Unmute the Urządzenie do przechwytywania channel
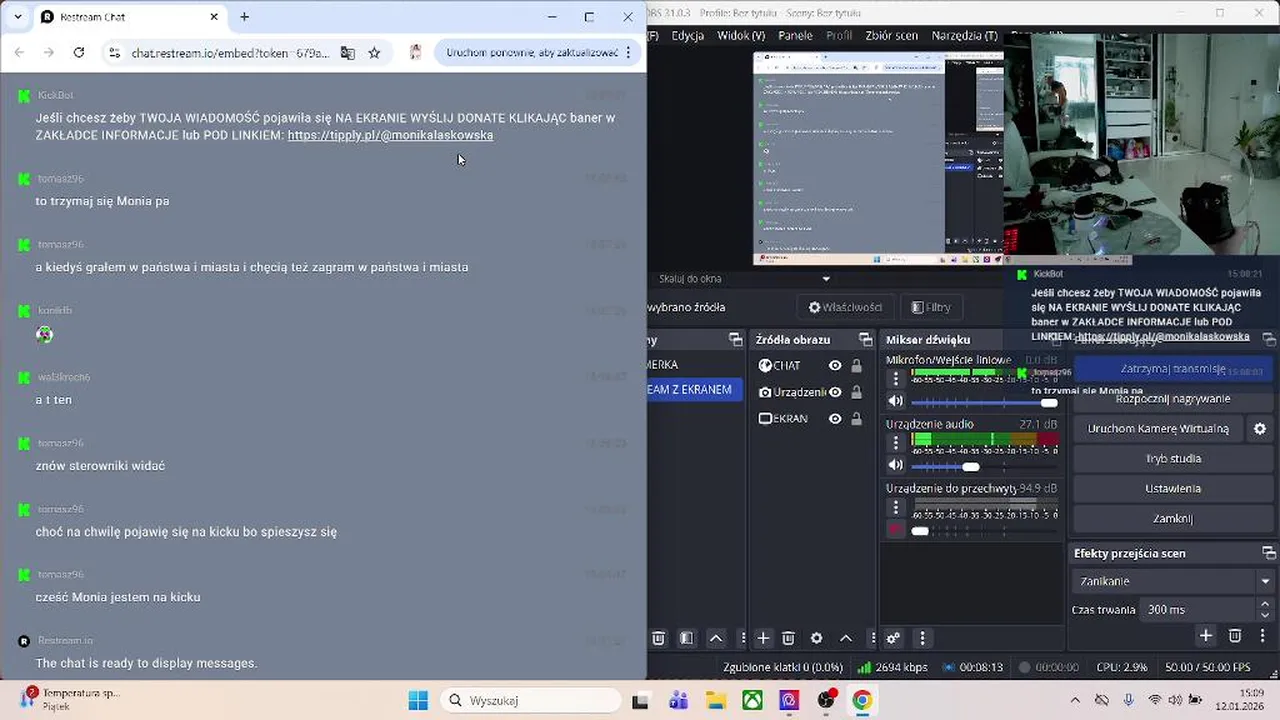Viewport: 1280px width, 720px height. coord(896,530)
